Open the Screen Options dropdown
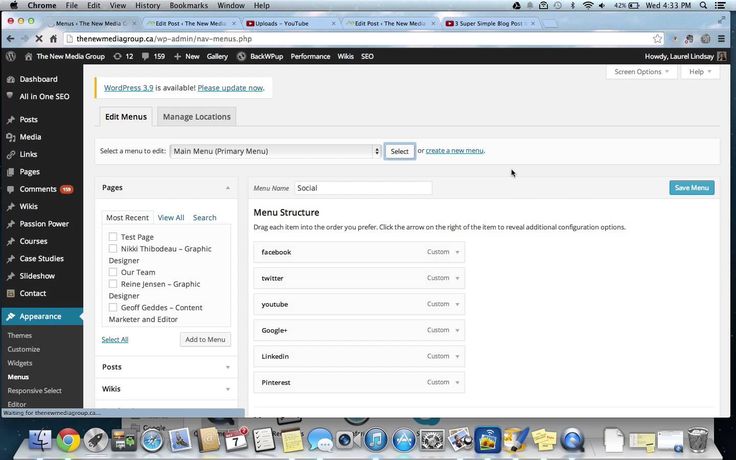The width and height of the screenshot is (736, 460). [x=641, y=72]
